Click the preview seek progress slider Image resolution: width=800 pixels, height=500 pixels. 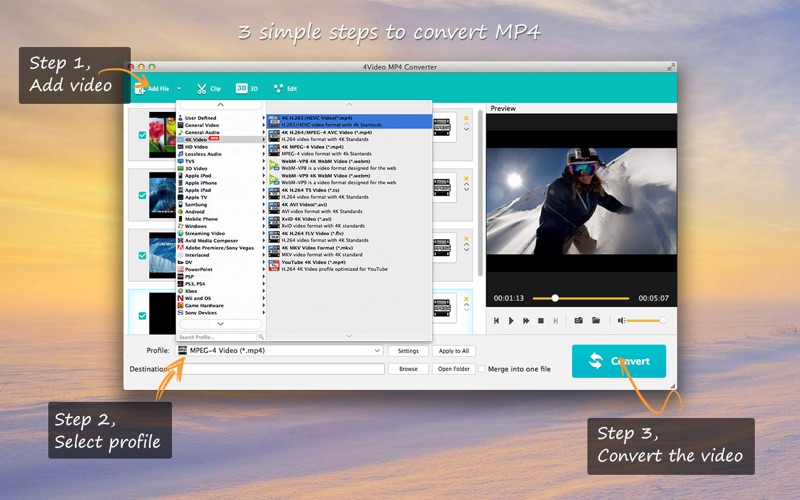tap(581, 298)
